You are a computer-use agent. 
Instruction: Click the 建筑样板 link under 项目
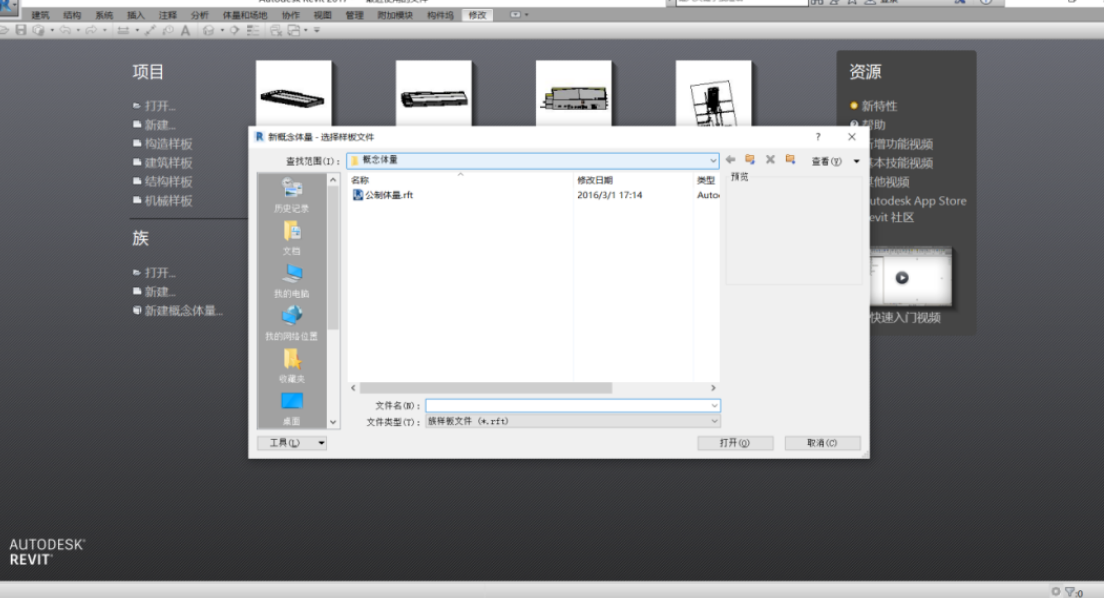[168, 163]
